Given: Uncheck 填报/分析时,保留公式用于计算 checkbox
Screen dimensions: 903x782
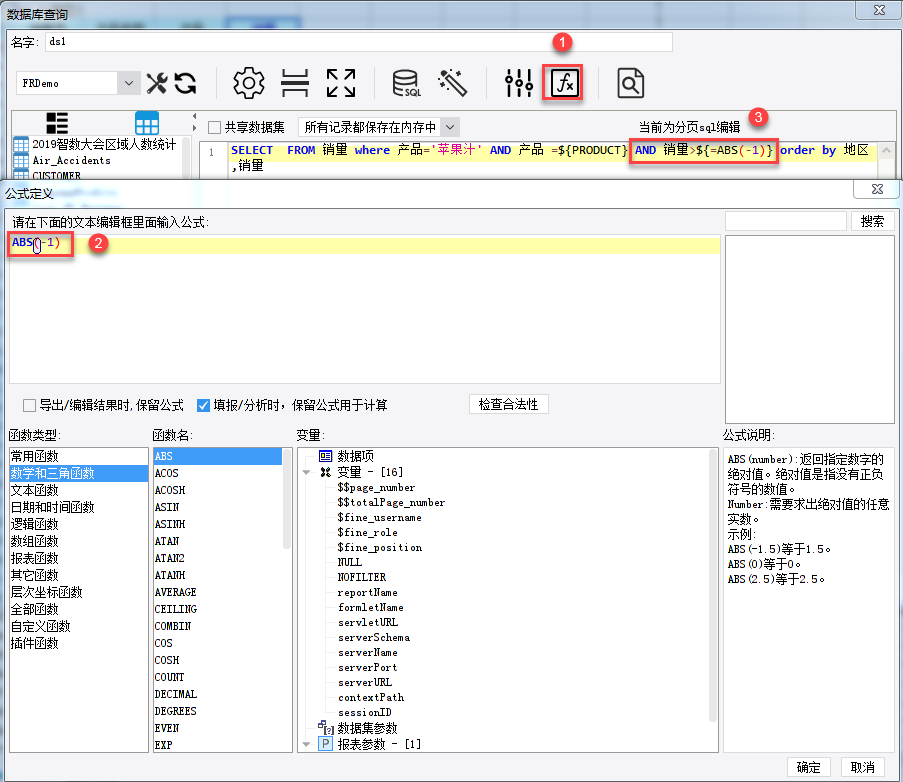Looking at the screenshot, I should click(203, 405).
